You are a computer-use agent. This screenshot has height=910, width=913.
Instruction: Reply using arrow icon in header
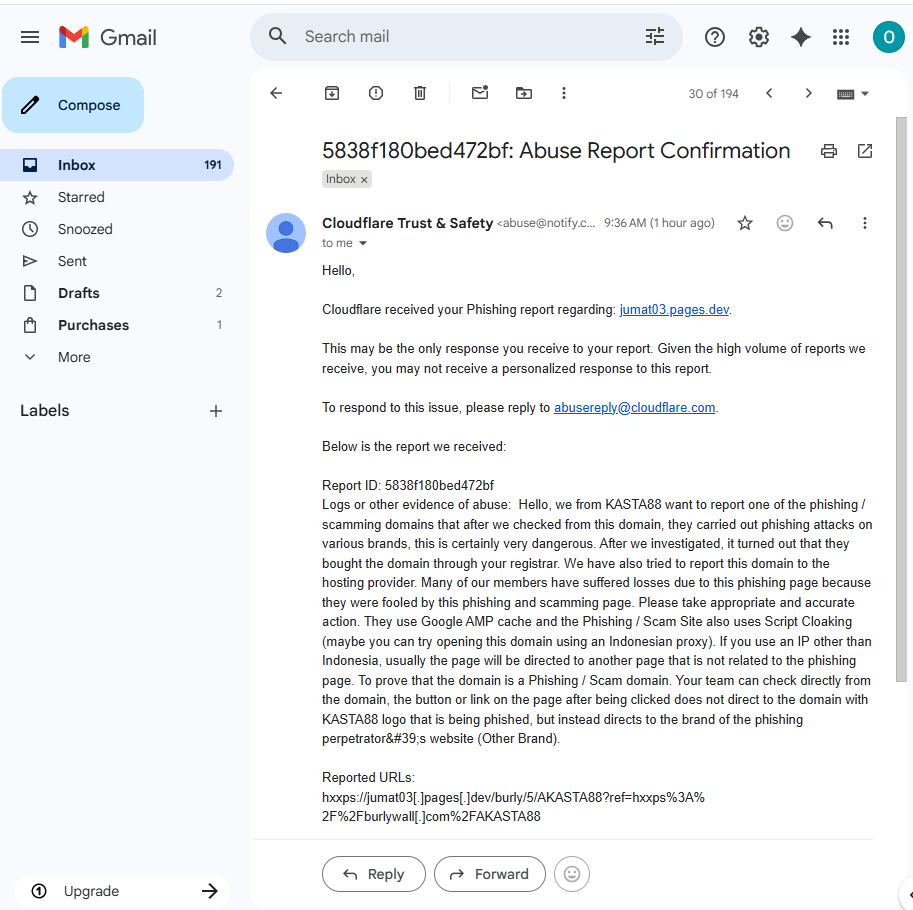(x=824, y=223)
